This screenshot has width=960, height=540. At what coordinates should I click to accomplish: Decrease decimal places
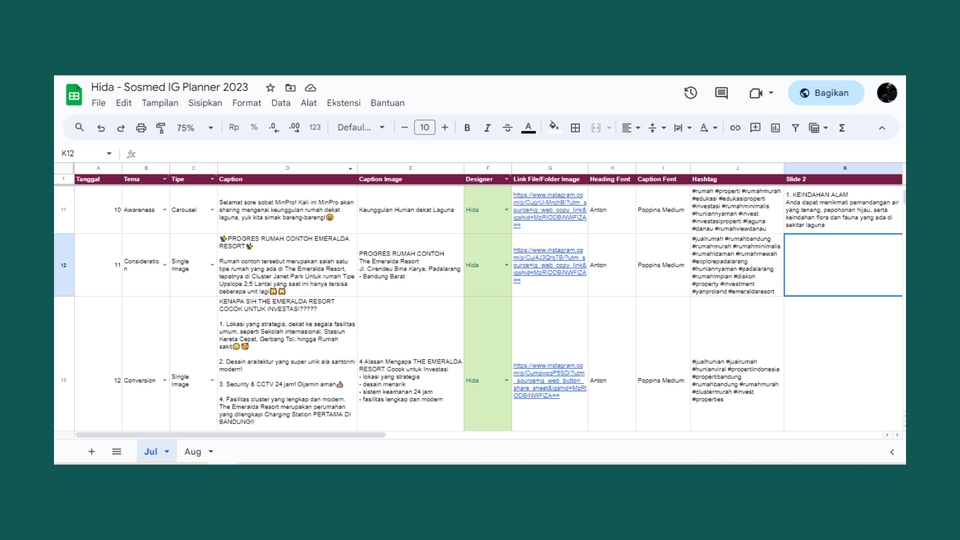click(274, 127)
